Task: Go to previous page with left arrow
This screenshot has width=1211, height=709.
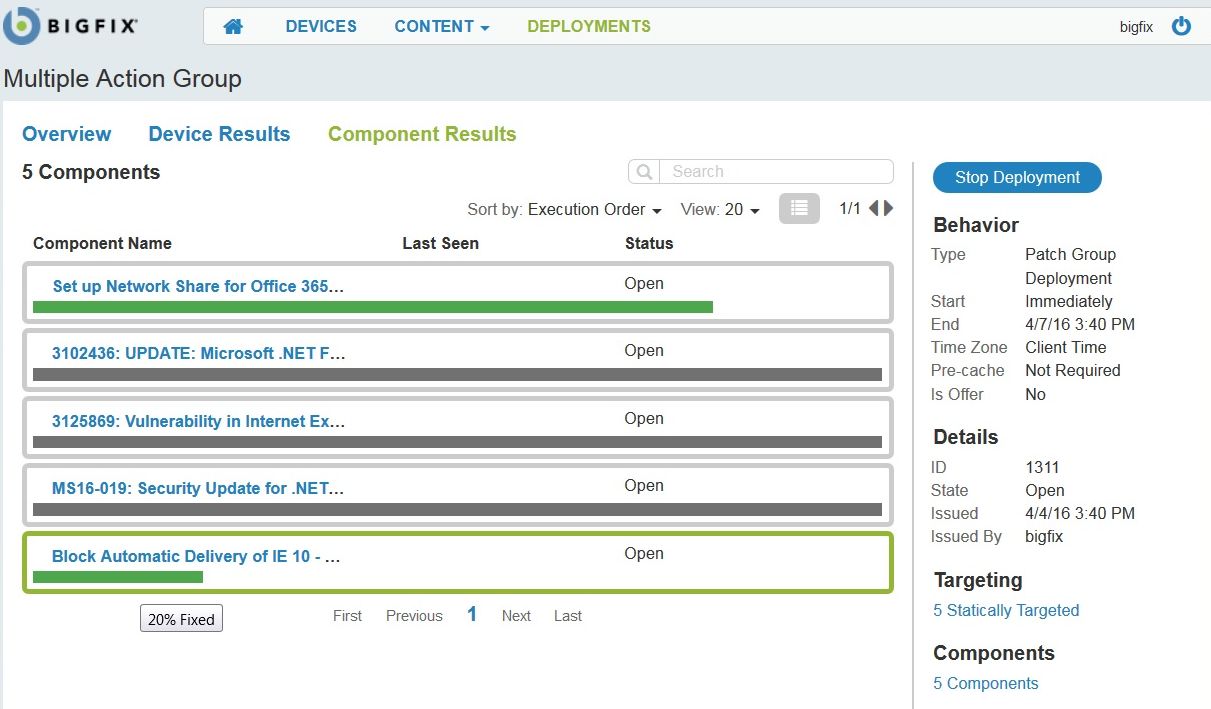Action: coord(873,208)
